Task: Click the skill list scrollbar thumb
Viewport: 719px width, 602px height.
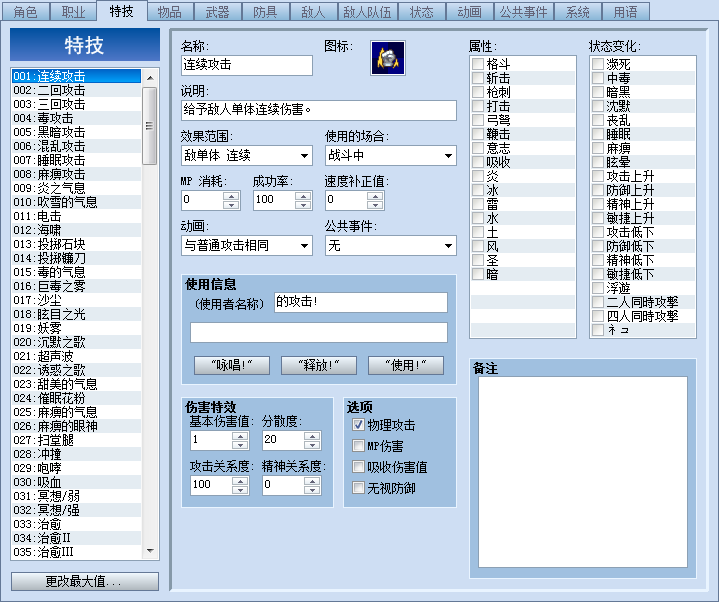Action: pos(149,125)
